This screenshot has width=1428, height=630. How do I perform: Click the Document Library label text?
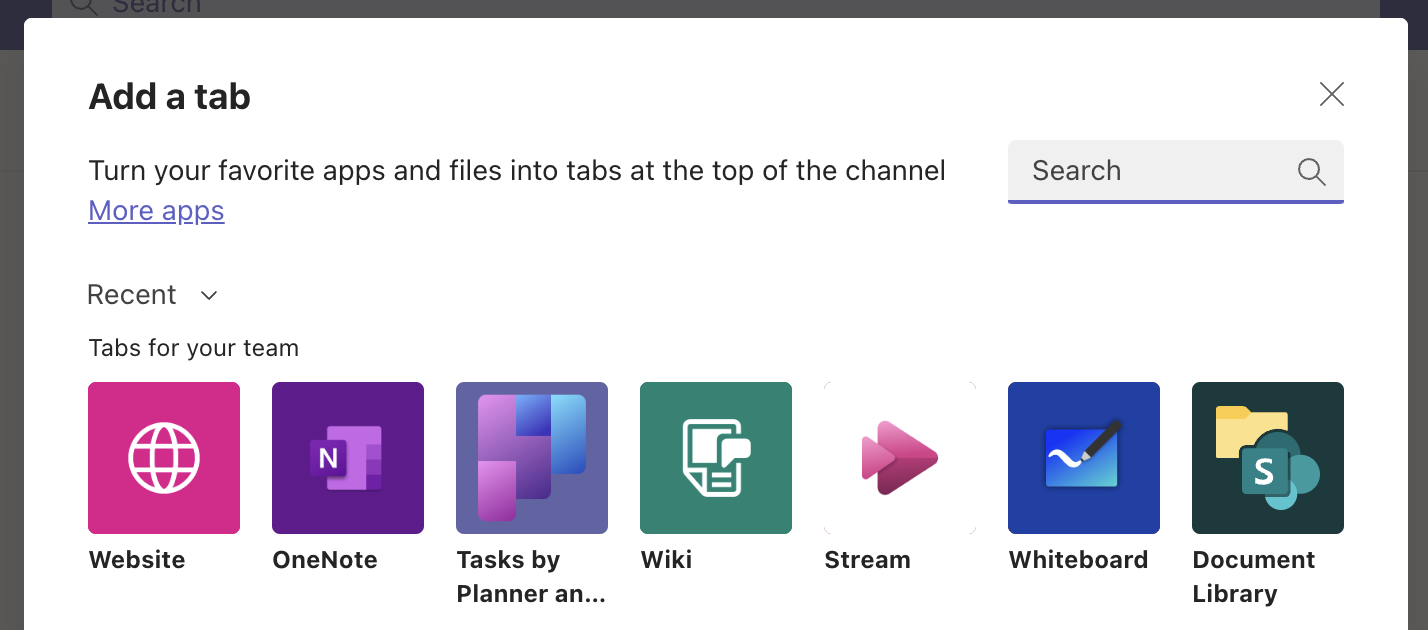(1254, 577)
